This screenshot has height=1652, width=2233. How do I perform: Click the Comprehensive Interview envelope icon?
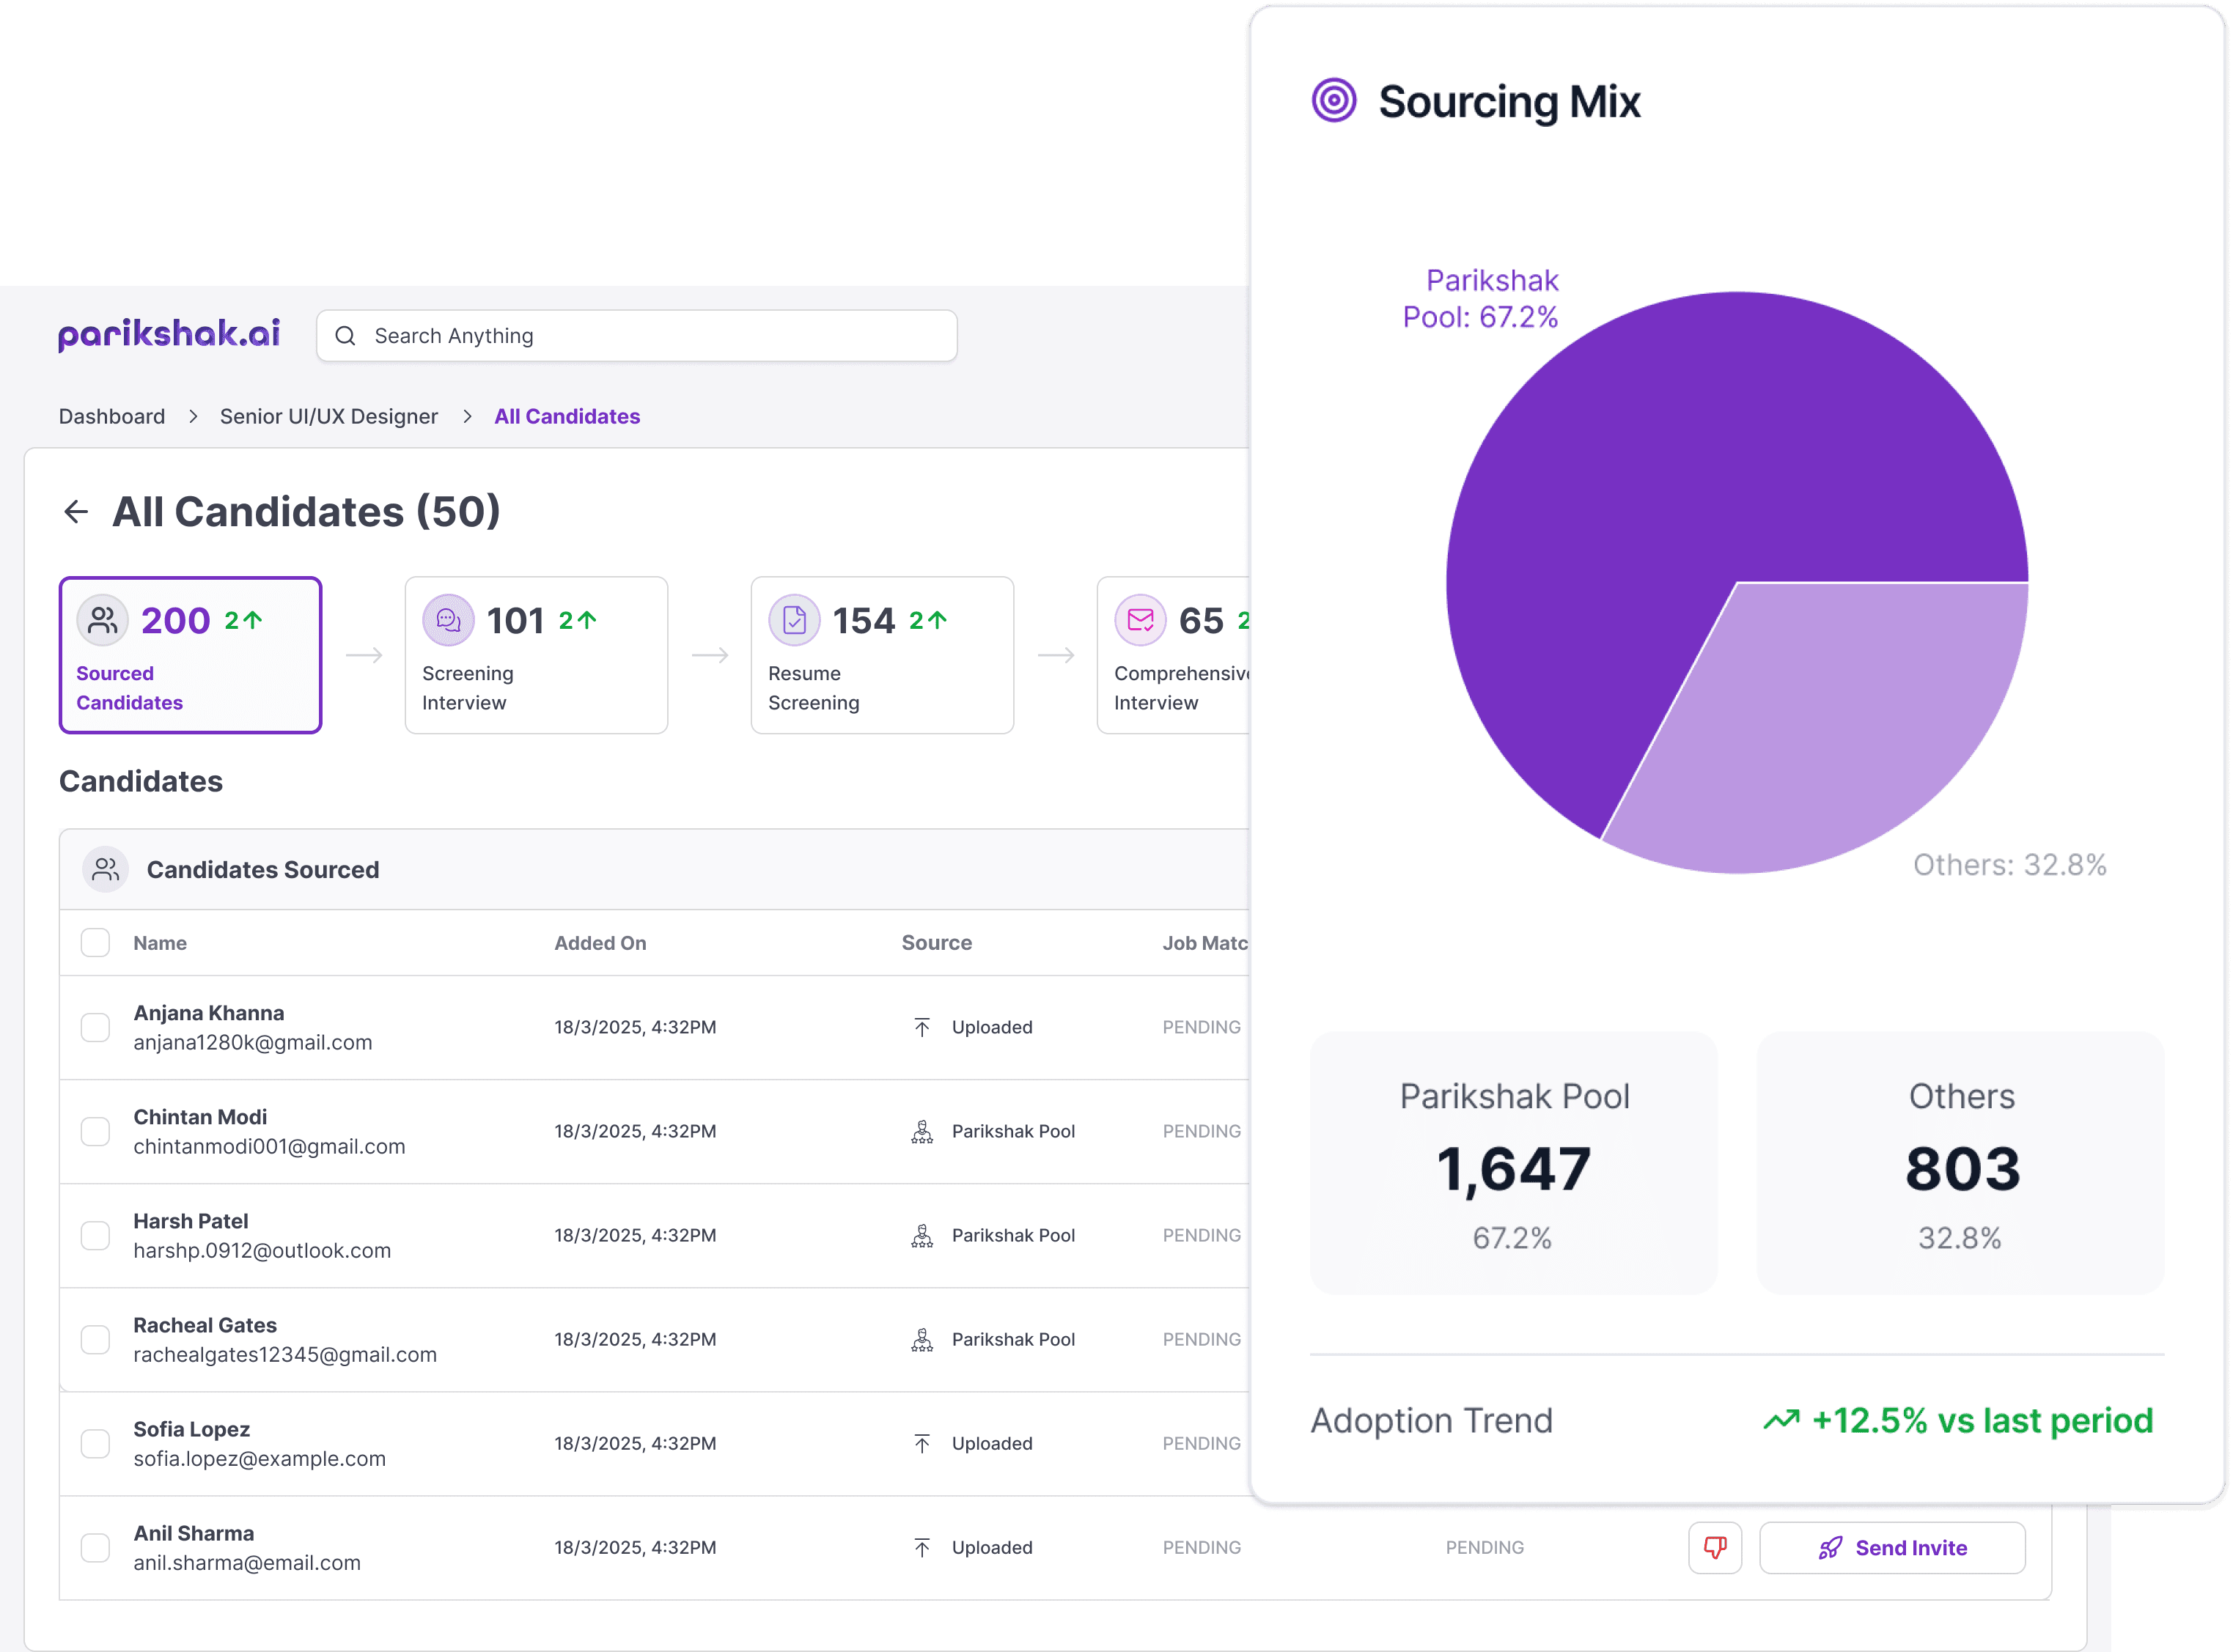[1140, 620]
